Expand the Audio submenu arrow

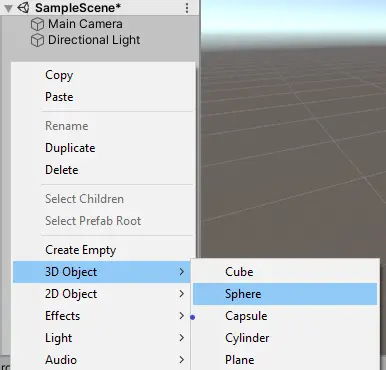182,360
